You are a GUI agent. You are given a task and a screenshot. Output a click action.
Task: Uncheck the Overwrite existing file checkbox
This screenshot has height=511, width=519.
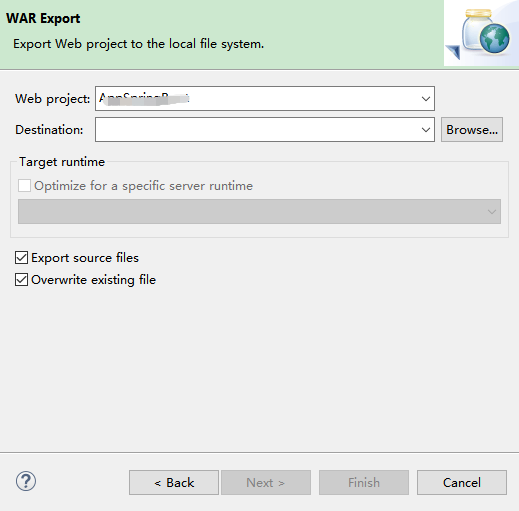pos(21,280)
